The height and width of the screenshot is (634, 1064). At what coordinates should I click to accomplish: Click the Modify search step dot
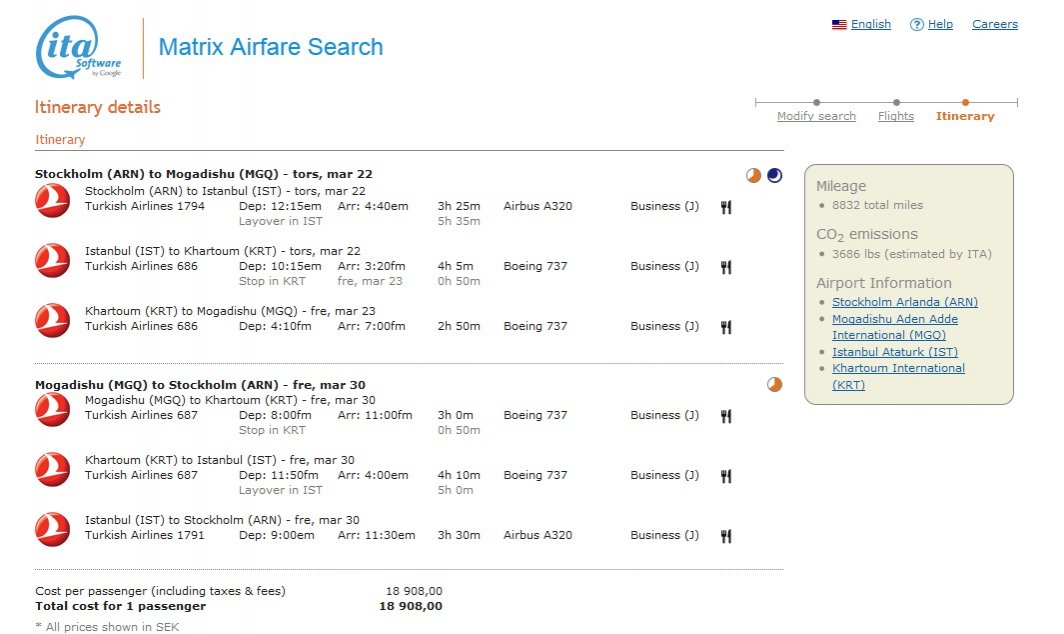(x=816, y=102)
